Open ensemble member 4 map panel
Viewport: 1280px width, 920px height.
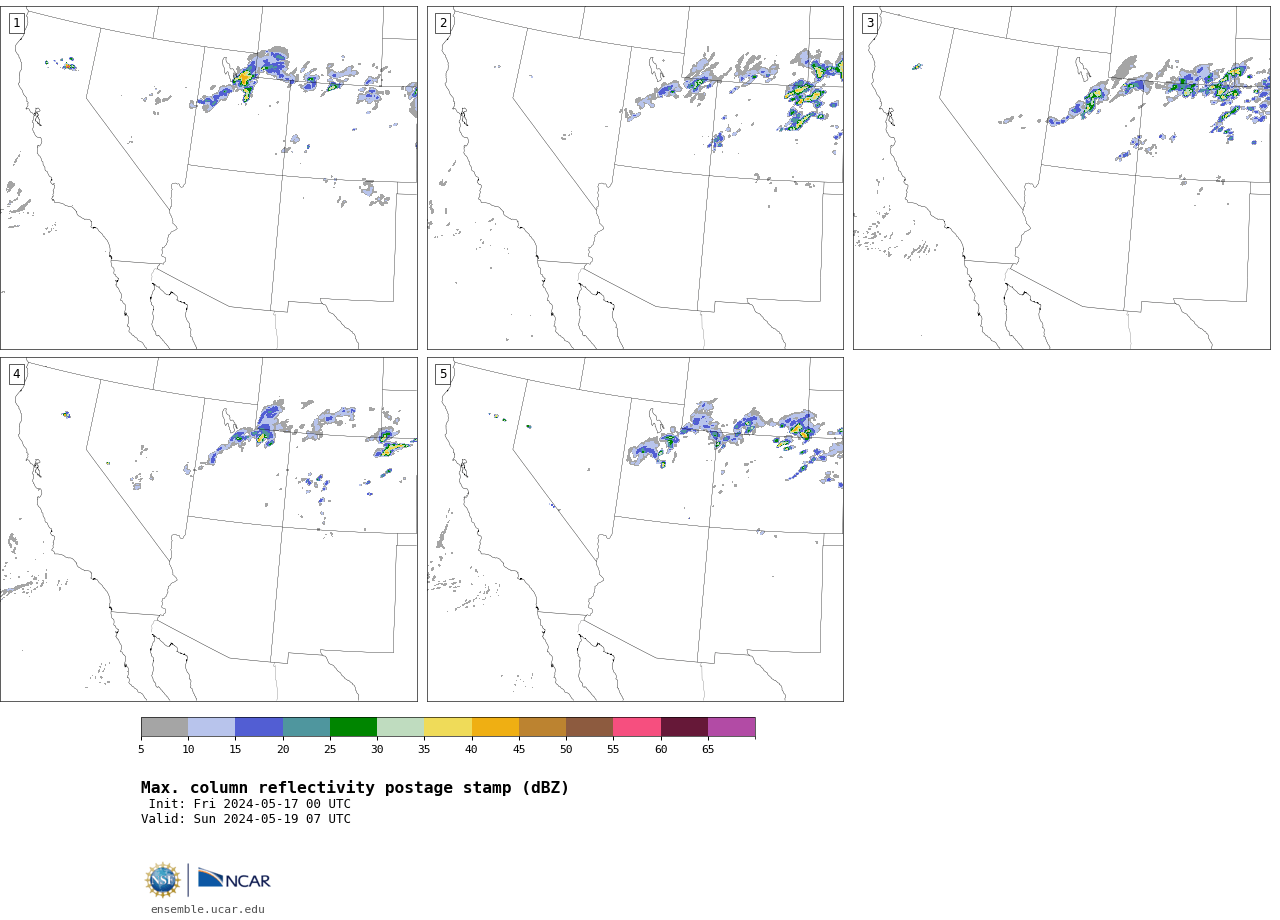pyautogui.click(x=208, y=529)
